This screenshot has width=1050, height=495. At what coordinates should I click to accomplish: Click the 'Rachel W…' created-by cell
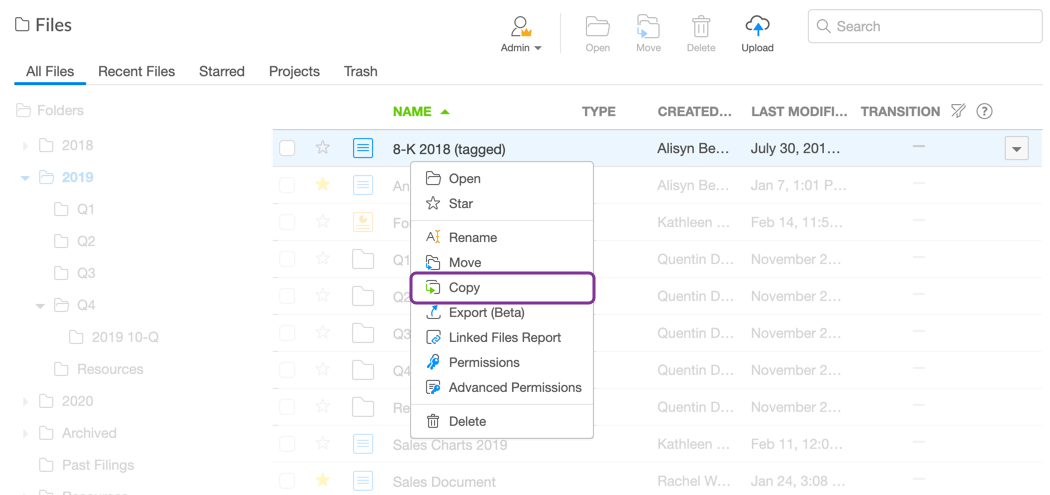[x=694, y=481]
